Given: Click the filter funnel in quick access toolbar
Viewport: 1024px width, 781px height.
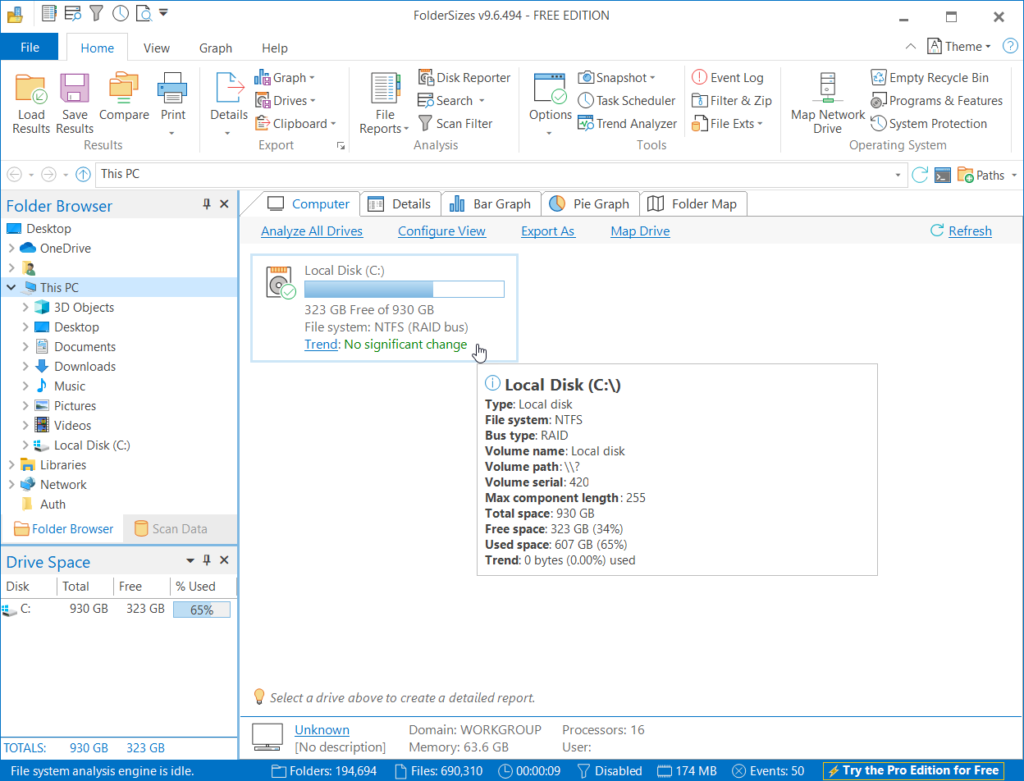Looking at the screenshot, I should (x=96, y=12).
